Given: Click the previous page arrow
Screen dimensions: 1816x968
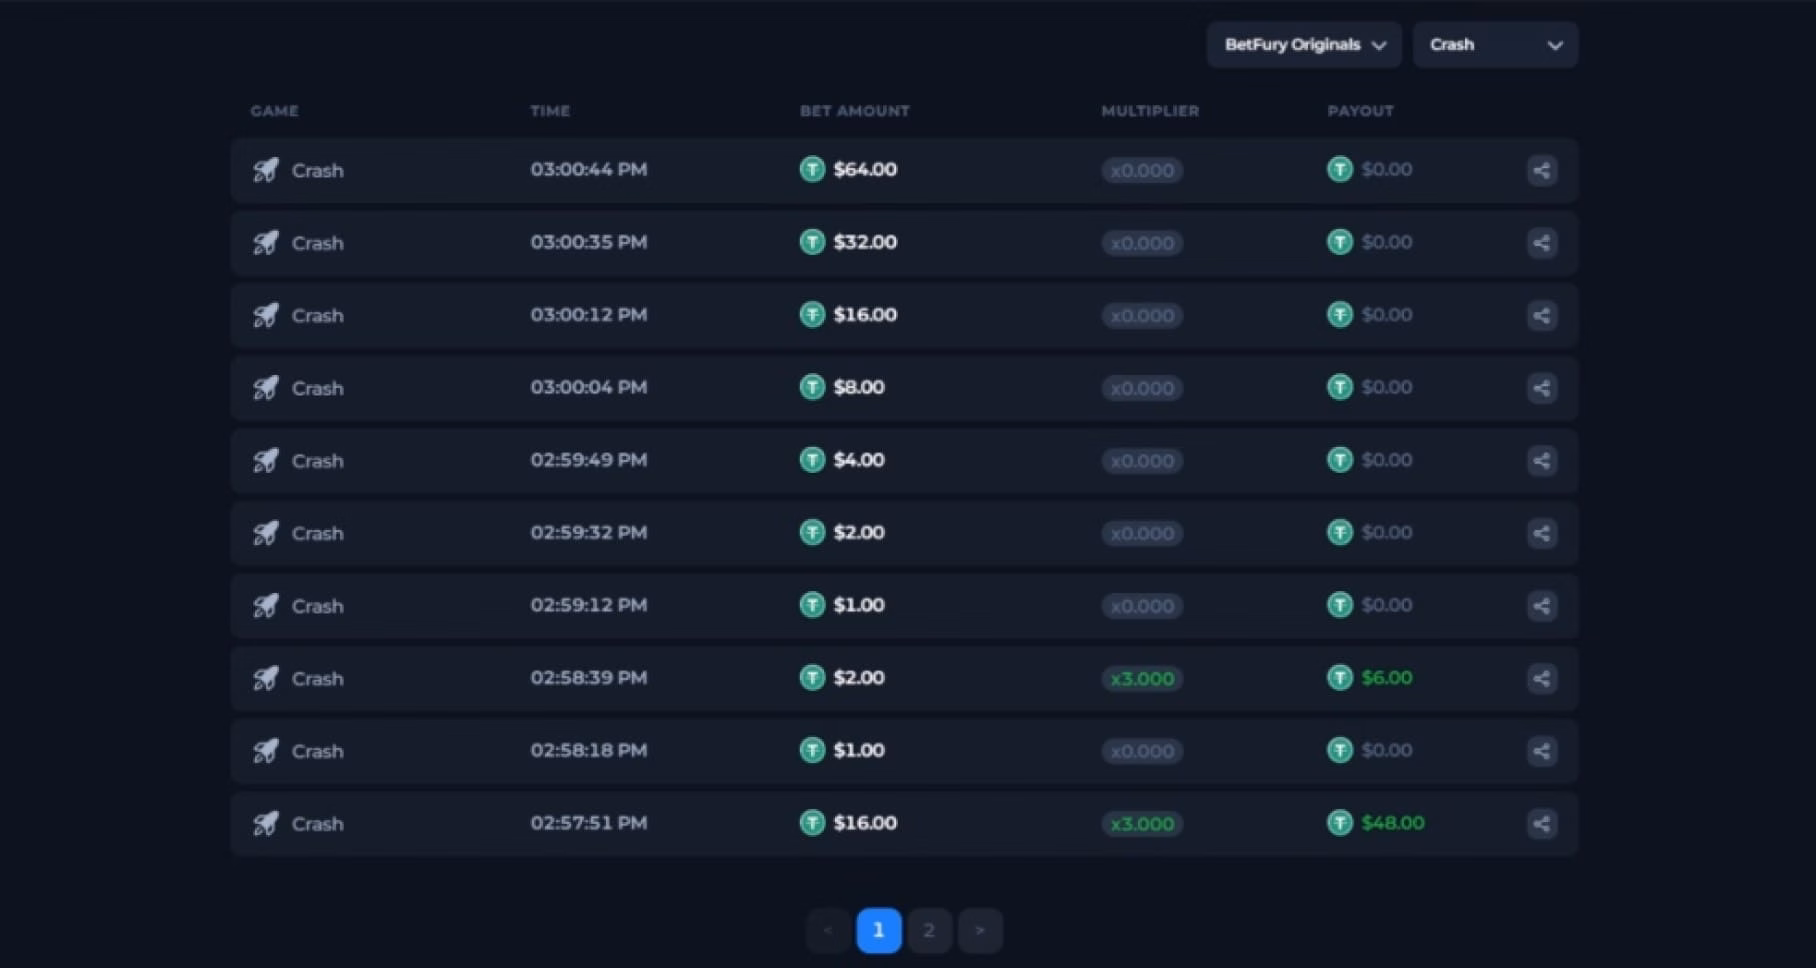Looking at the screenshot, I should (x=828, y=931).
